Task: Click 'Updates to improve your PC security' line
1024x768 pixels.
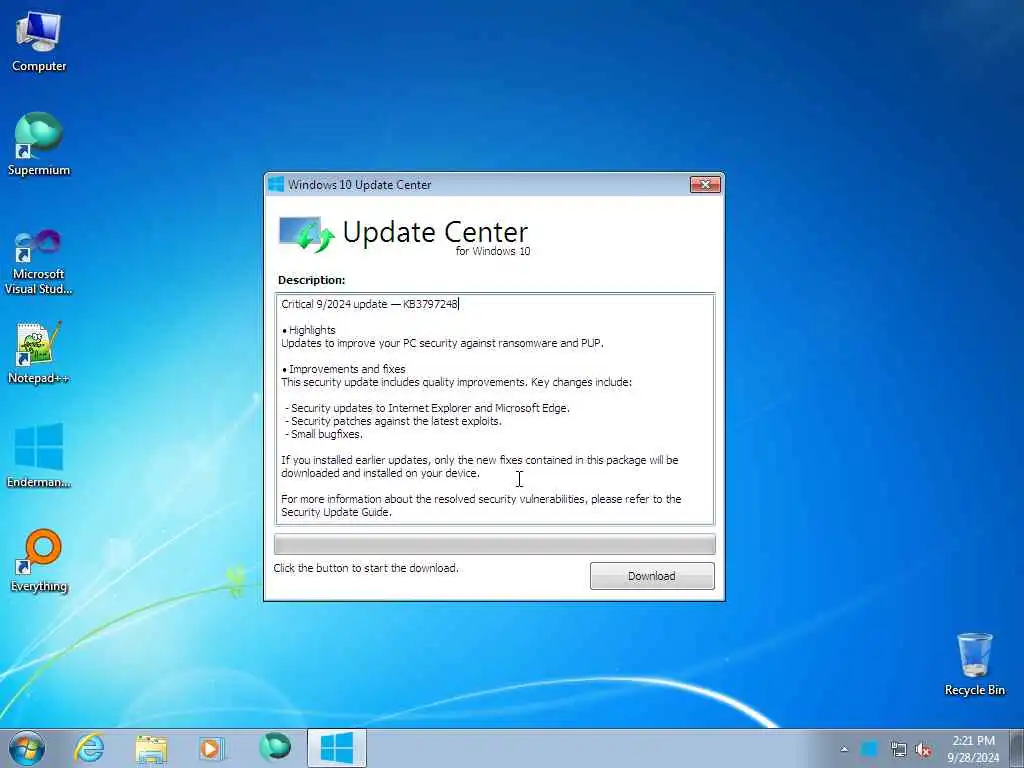Action: (442, 343)
